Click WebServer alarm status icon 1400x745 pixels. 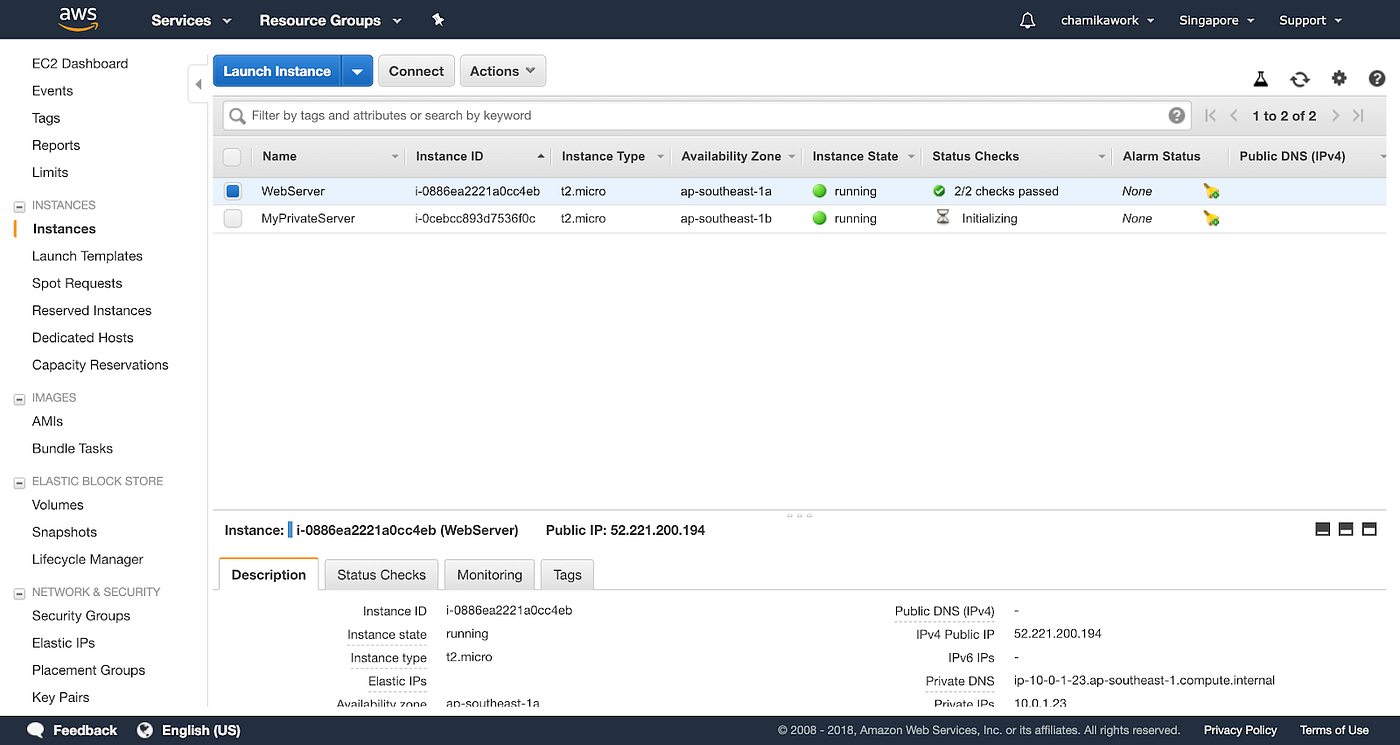pyautogui.click(x=1212, y=191)
